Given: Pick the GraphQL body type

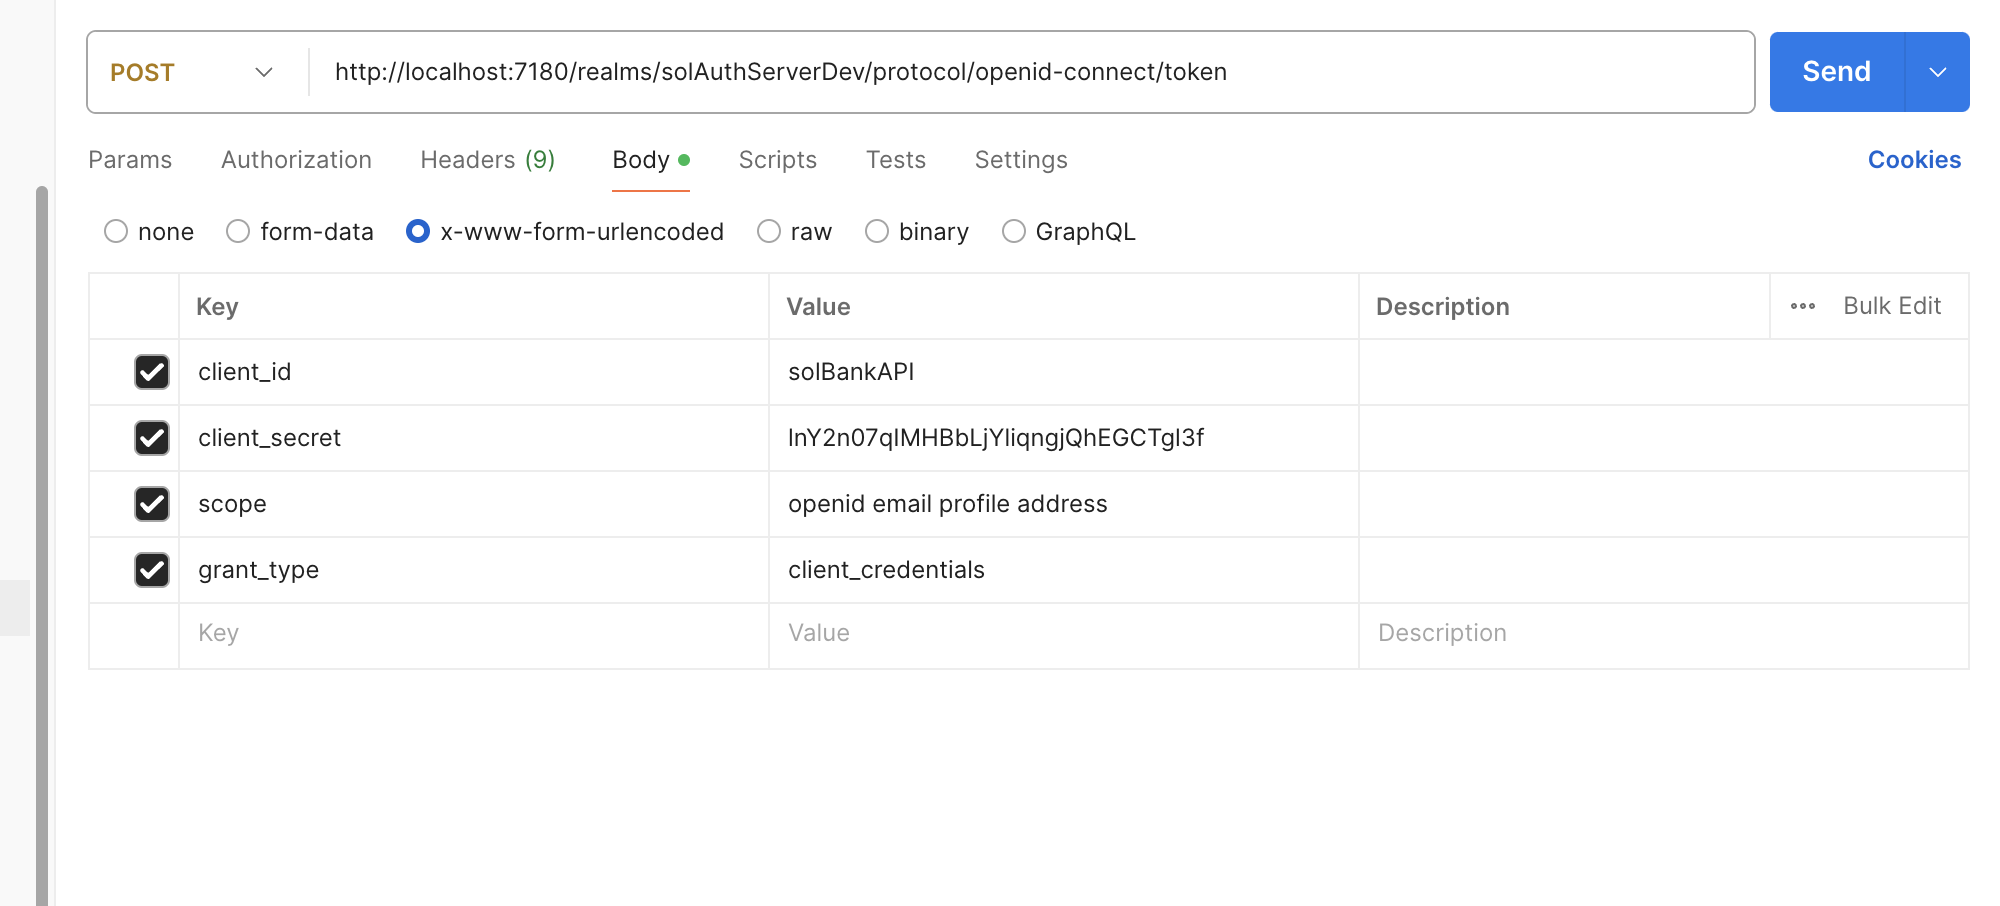Looking at the screenshot, I should click(x=1013, y=232).
